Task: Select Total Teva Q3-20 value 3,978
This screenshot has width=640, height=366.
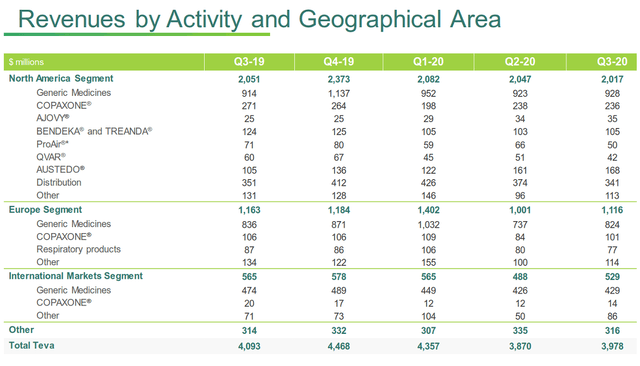Action: coord(612,346)
